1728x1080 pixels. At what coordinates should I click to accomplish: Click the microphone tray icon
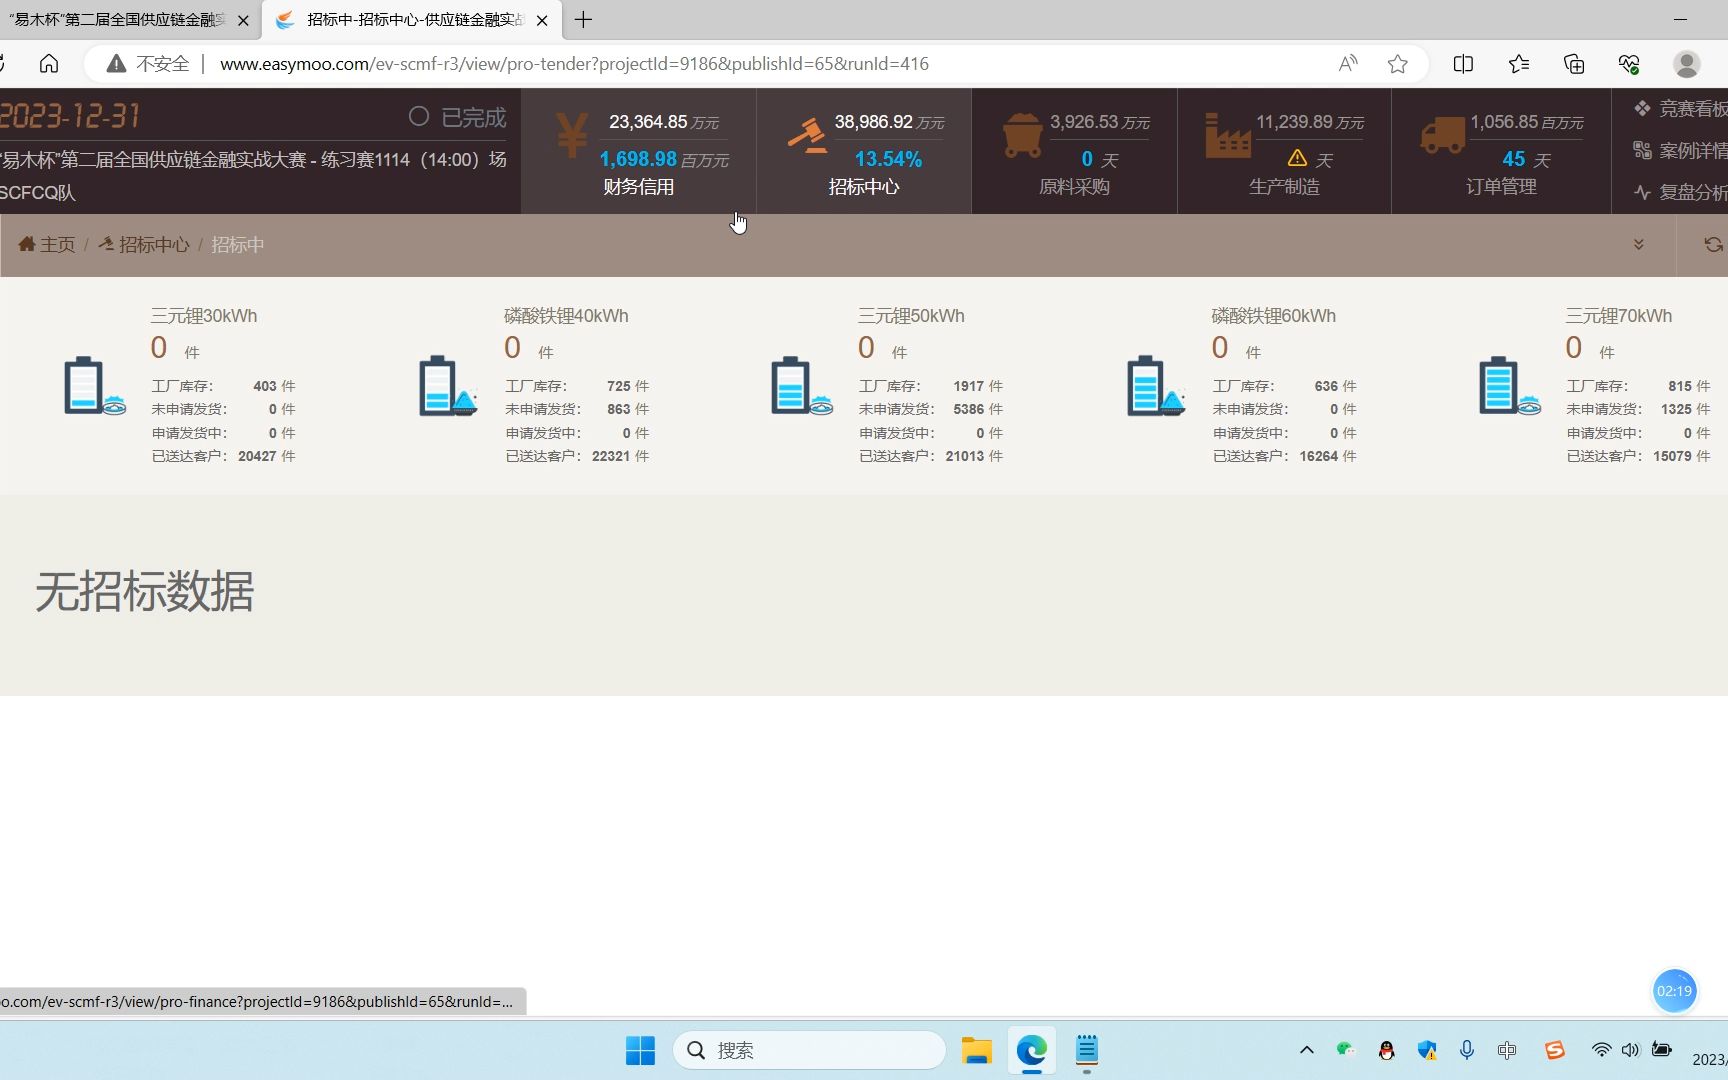tap(1466, 1050)
